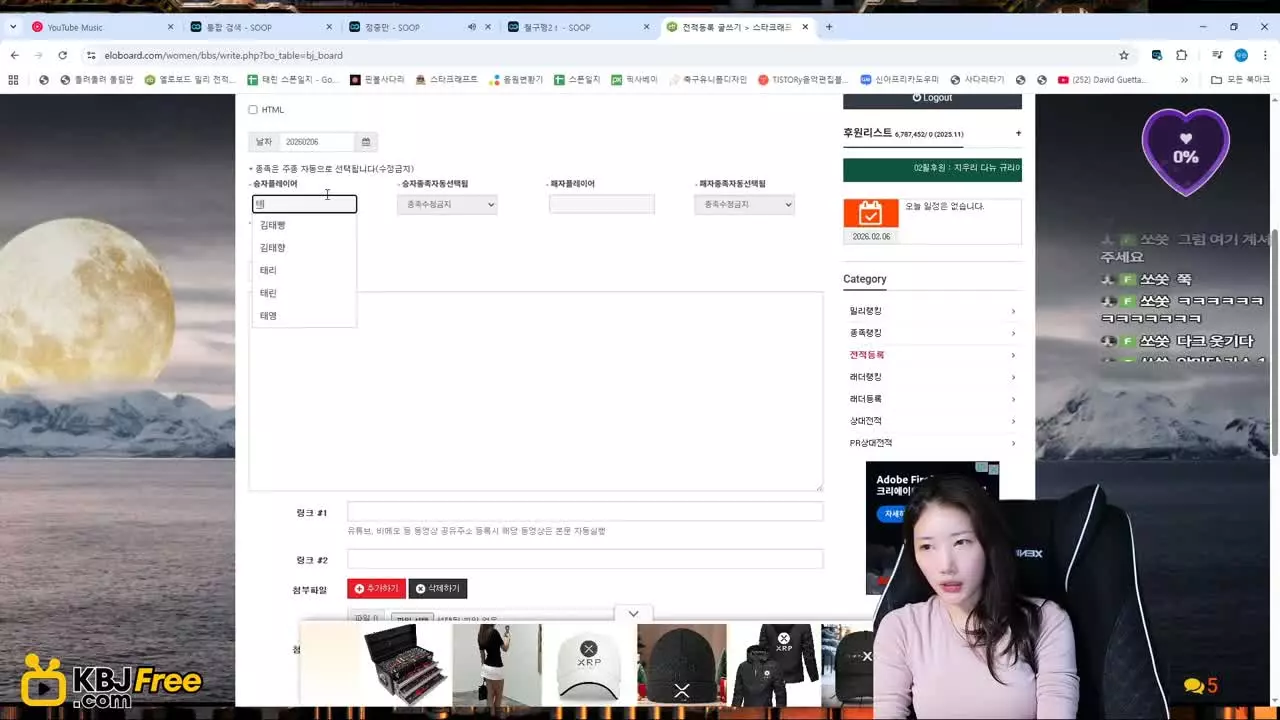Open the media control icon in Chrome toolbar
Screen dimensions: 1280x720
1217,55
